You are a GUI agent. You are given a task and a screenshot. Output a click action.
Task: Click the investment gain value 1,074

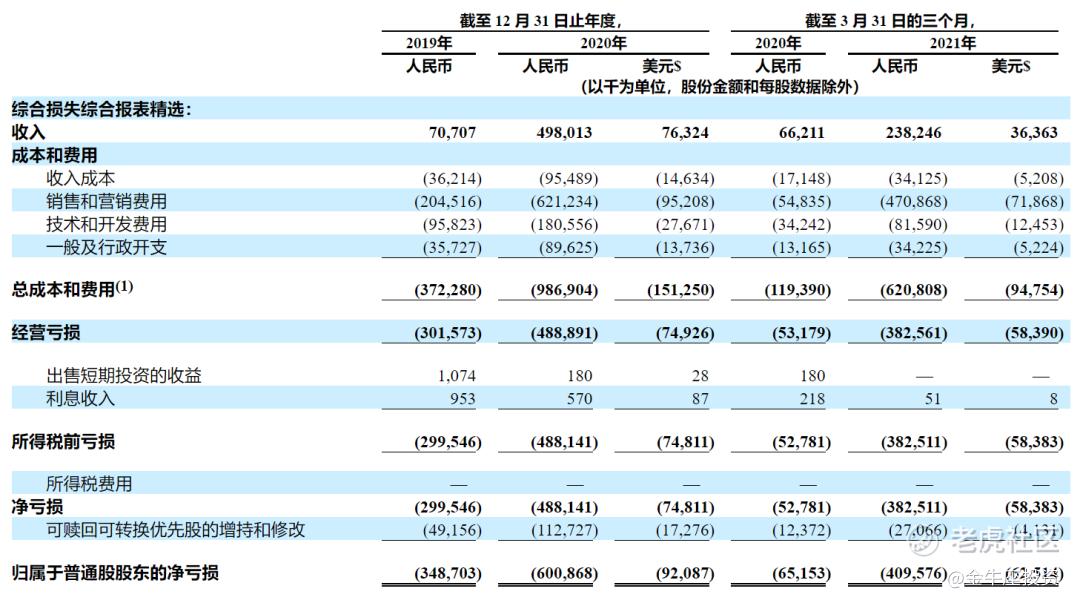(457, 376)
